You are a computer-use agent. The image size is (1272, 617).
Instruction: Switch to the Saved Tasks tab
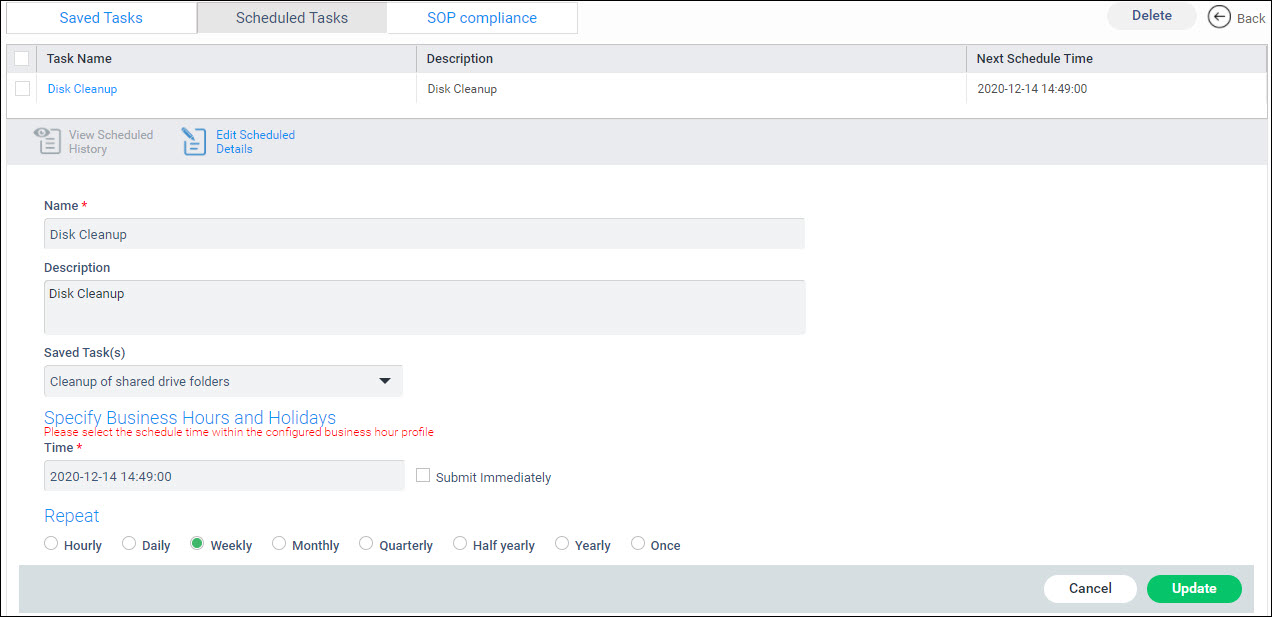point(100,17)
